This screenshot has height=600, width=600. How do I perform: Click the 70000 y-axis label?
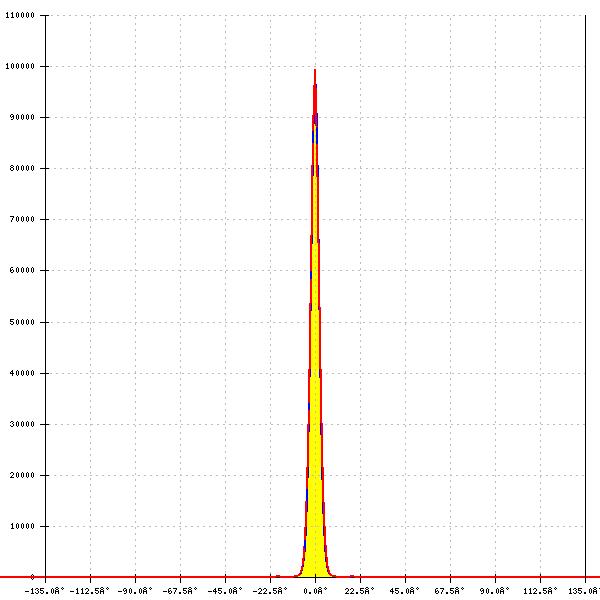pyautogui.click(x=22, y=219)
